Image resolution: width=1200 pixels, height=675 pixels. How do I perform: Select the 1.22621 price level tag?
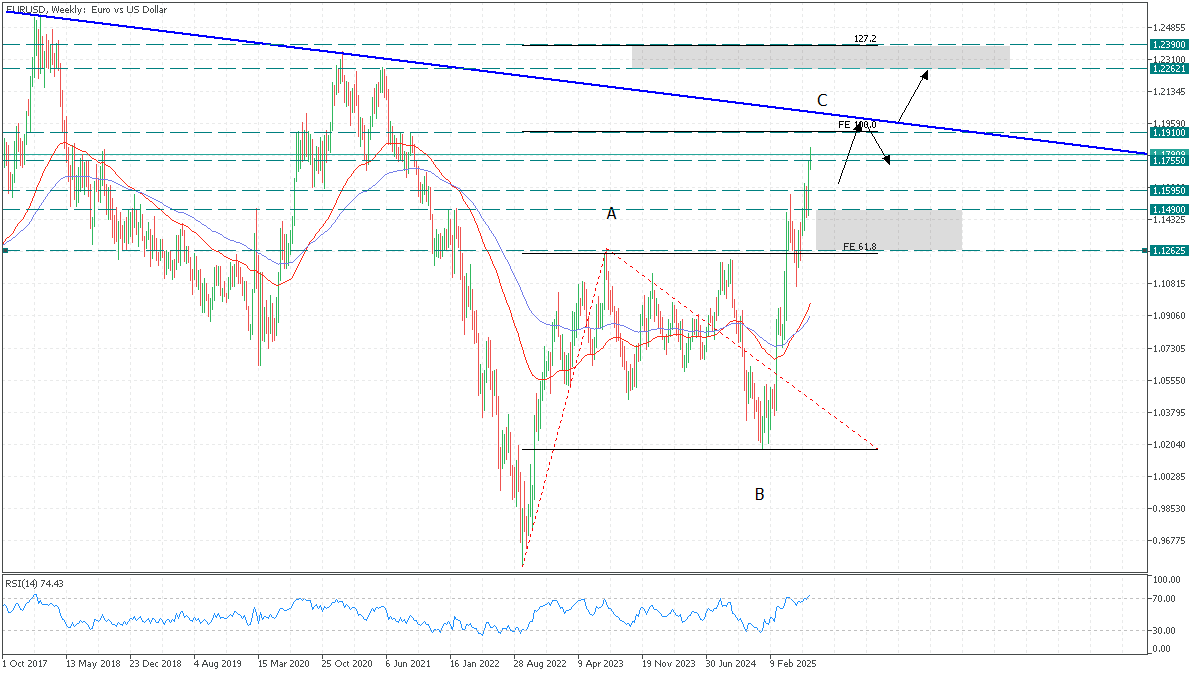(x=1168, y=69)
